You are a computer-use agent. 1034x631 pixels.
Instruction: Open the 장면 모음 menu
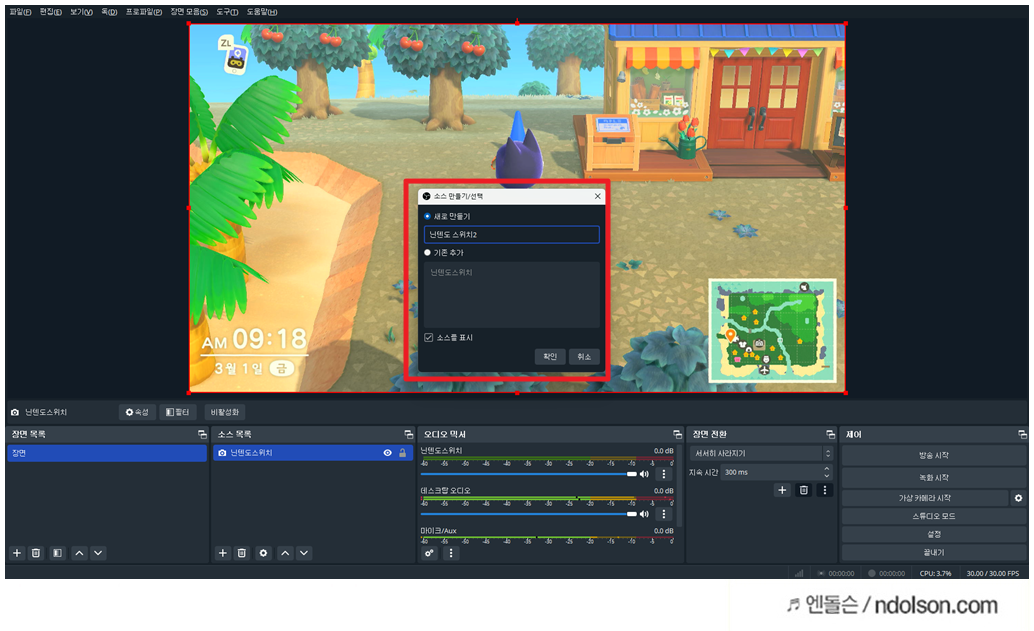[x=189, y=12]
